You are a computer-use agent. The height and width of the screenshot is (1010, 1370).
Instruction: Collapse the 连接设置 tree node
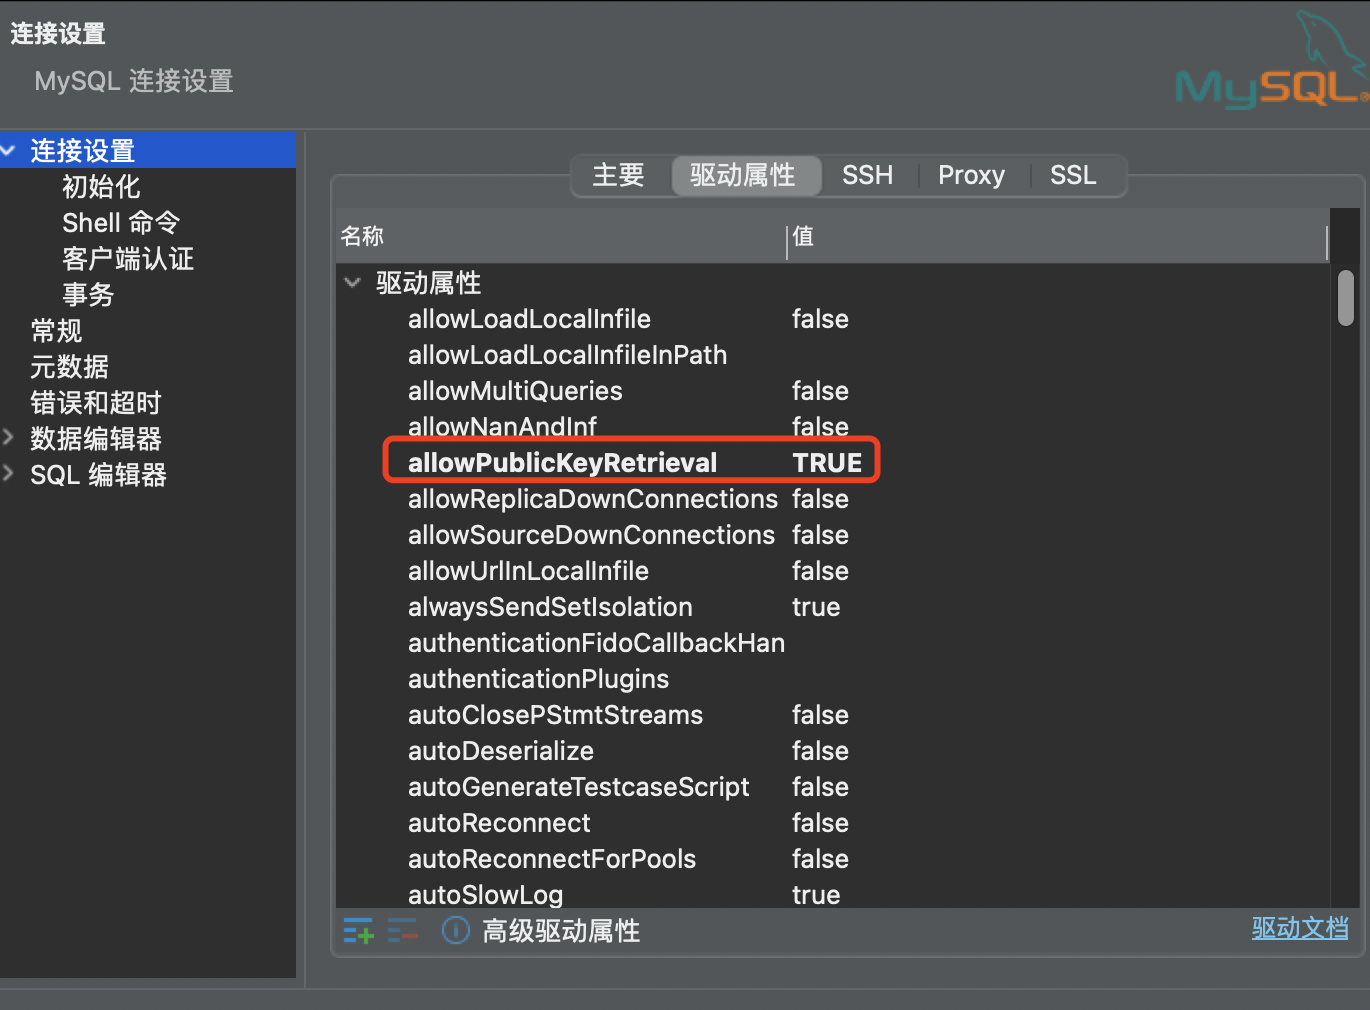[x=9, y=151]
